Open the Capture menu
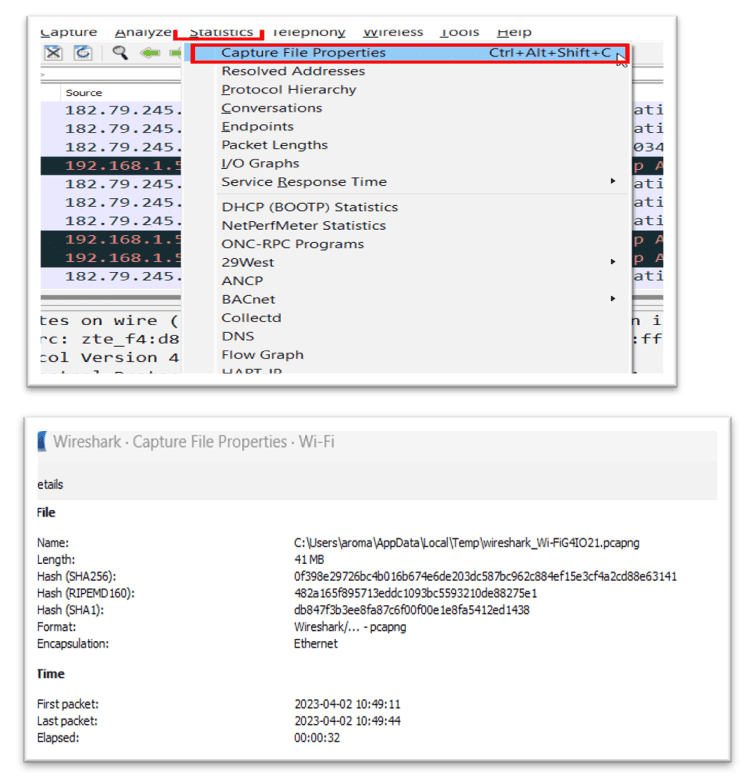 coord(68,32)
